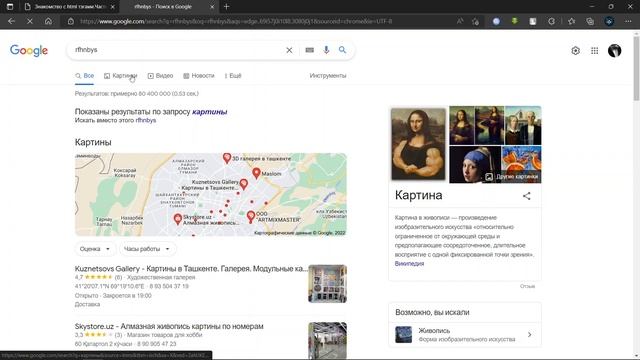640x360 pixels.
Task: Open the American Gothic thumbnail
Action: [x=523, y=125]
